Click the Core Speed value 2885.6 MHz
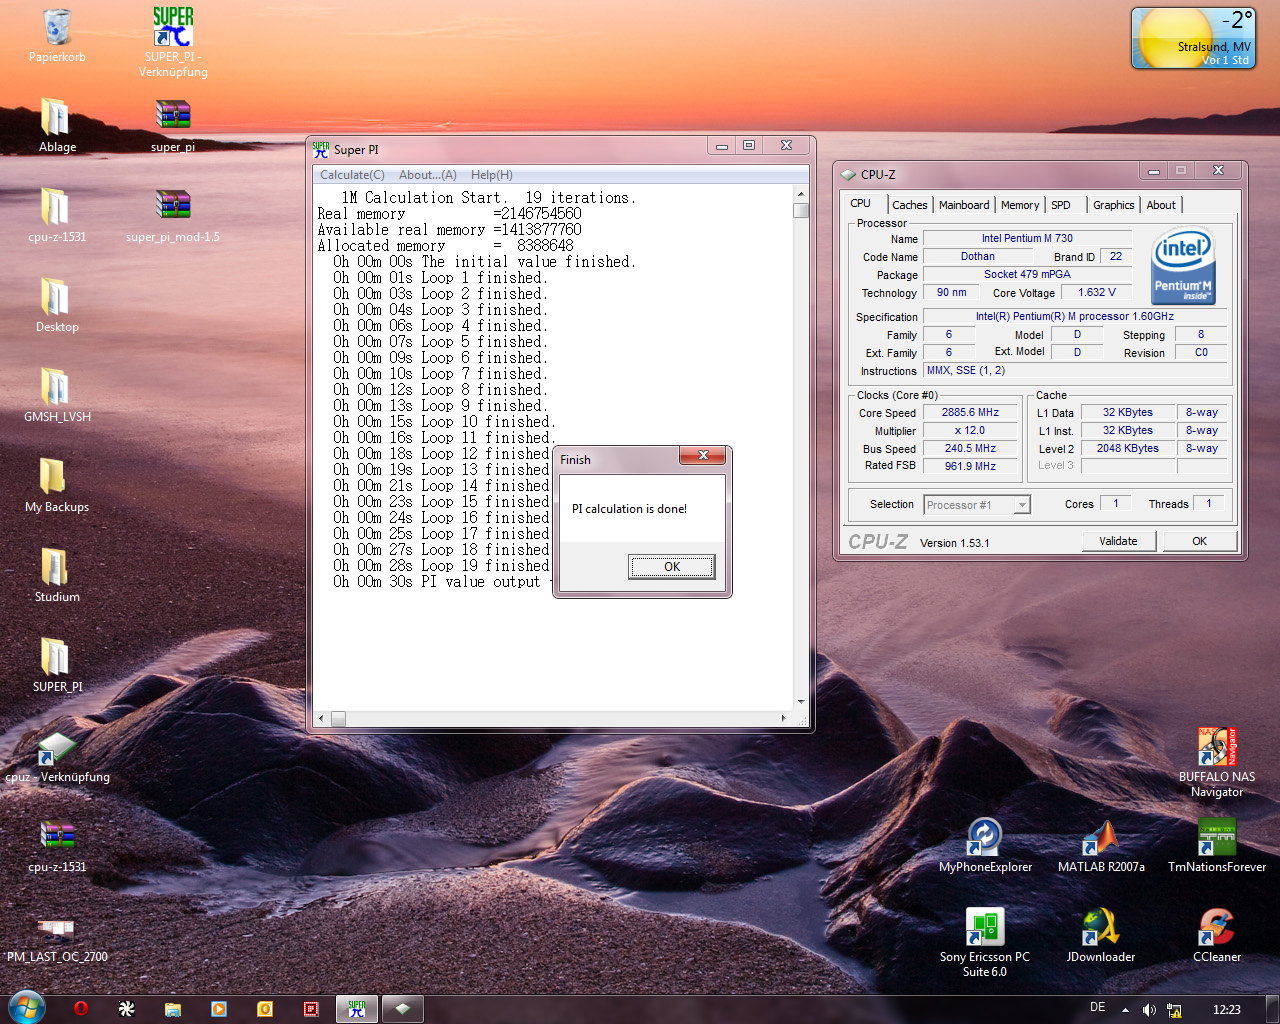The height and width of the screenshot is (1024, 1280). click(x=970, y=412)
